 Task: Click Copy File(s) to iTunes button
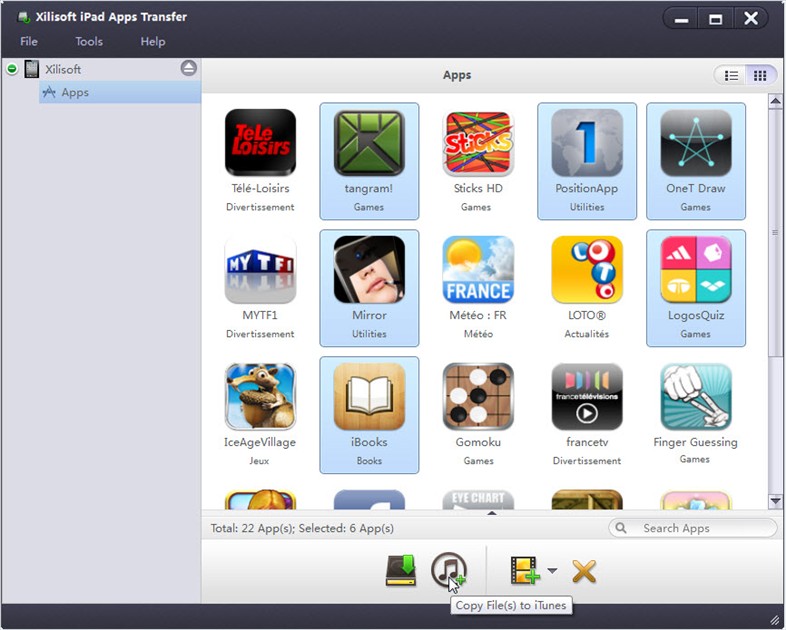(449, 570)
